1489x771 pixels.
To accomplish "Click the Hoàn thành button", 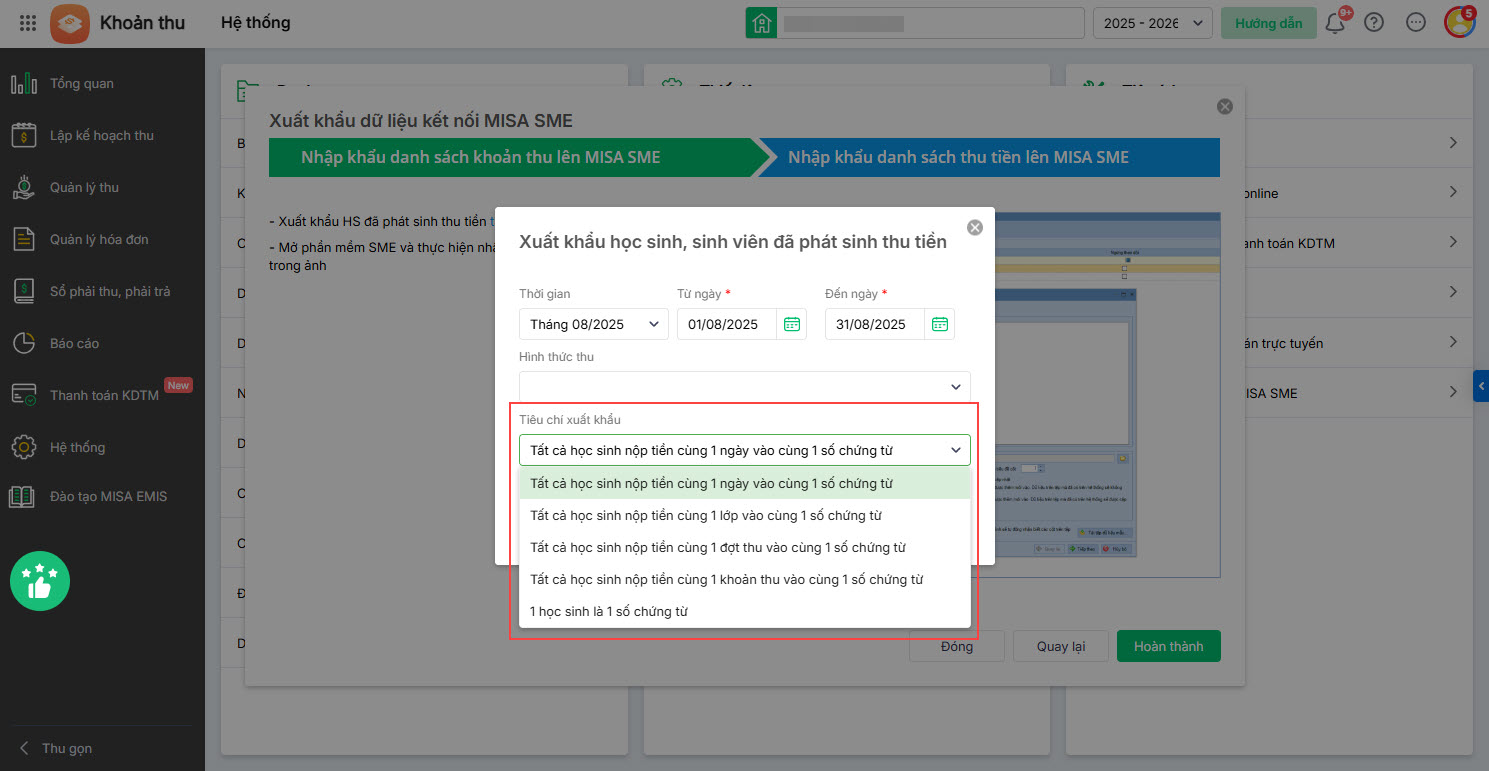I will (1169, 646).
